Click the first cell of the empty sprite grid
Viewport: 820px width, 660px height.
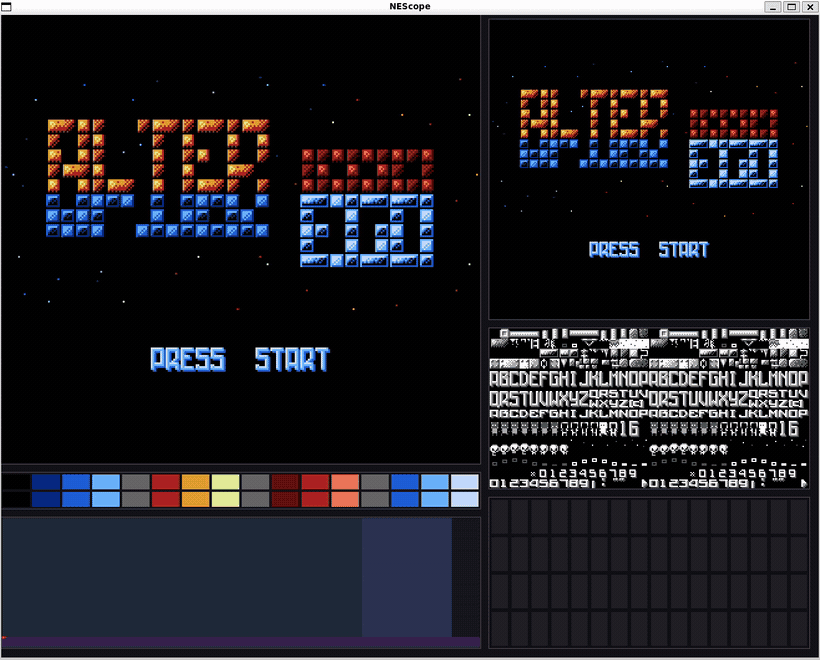point(499,517)
